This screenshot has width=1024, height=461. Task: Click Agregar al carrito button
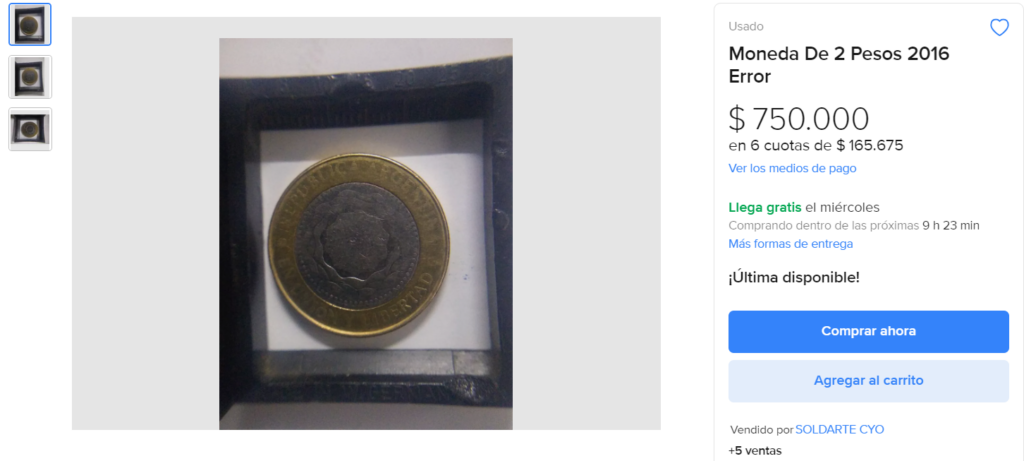point(869,381)
